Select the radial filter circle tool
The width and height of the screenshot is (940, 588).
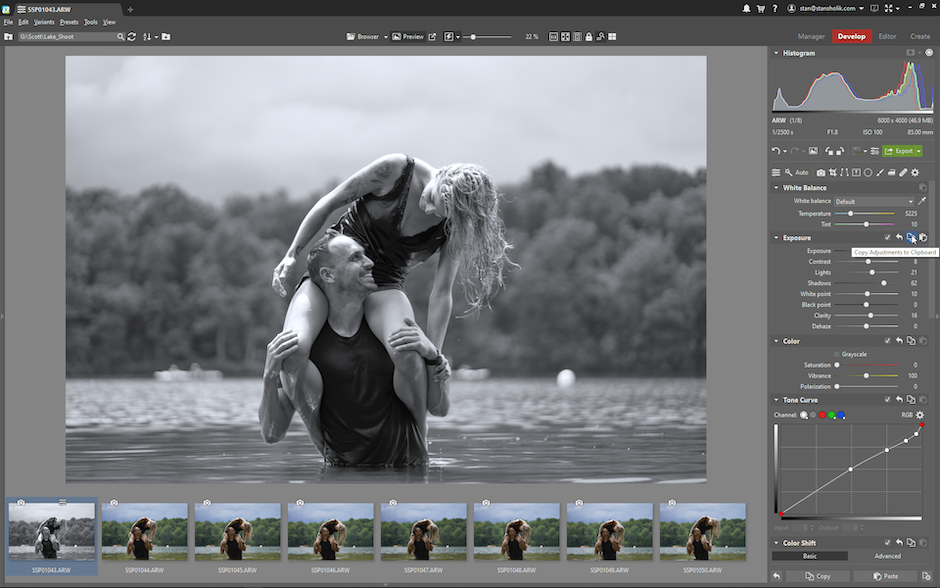pos(867,173)
